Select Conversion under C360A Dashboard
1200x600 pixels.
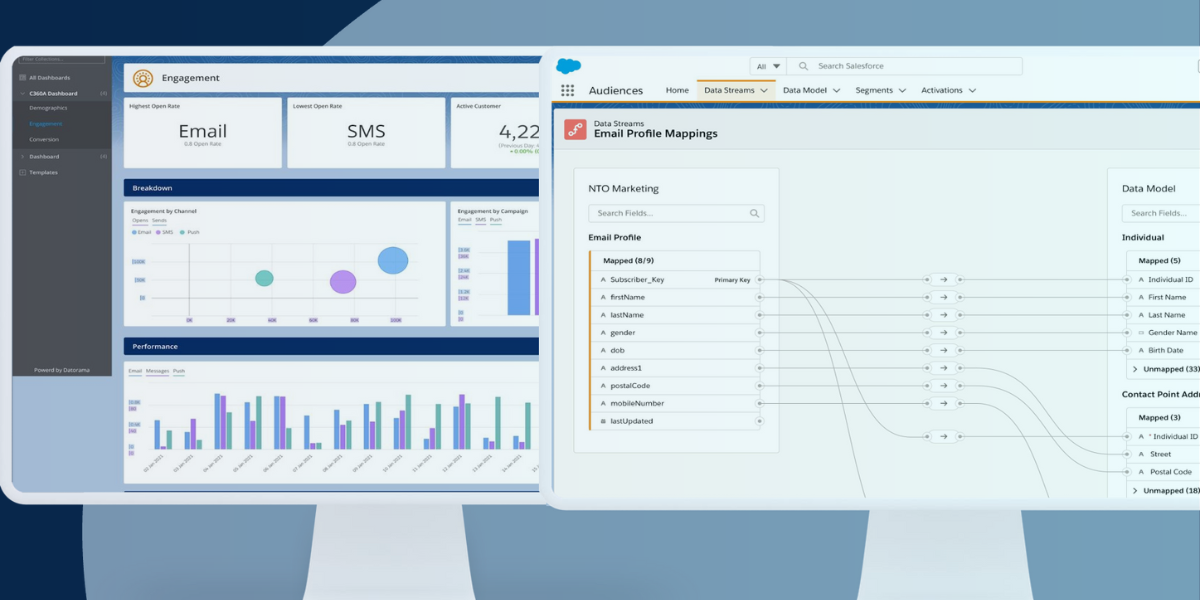coord(44,139)
